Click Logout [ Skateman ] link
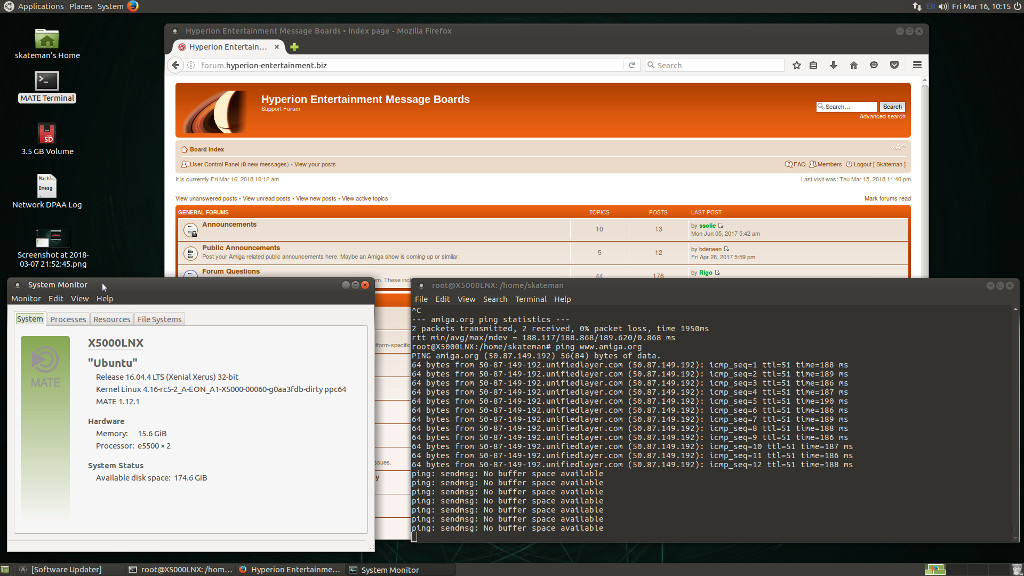This screenshot has width=1024, height=576. pyautogui.click(x=879, y=165)
